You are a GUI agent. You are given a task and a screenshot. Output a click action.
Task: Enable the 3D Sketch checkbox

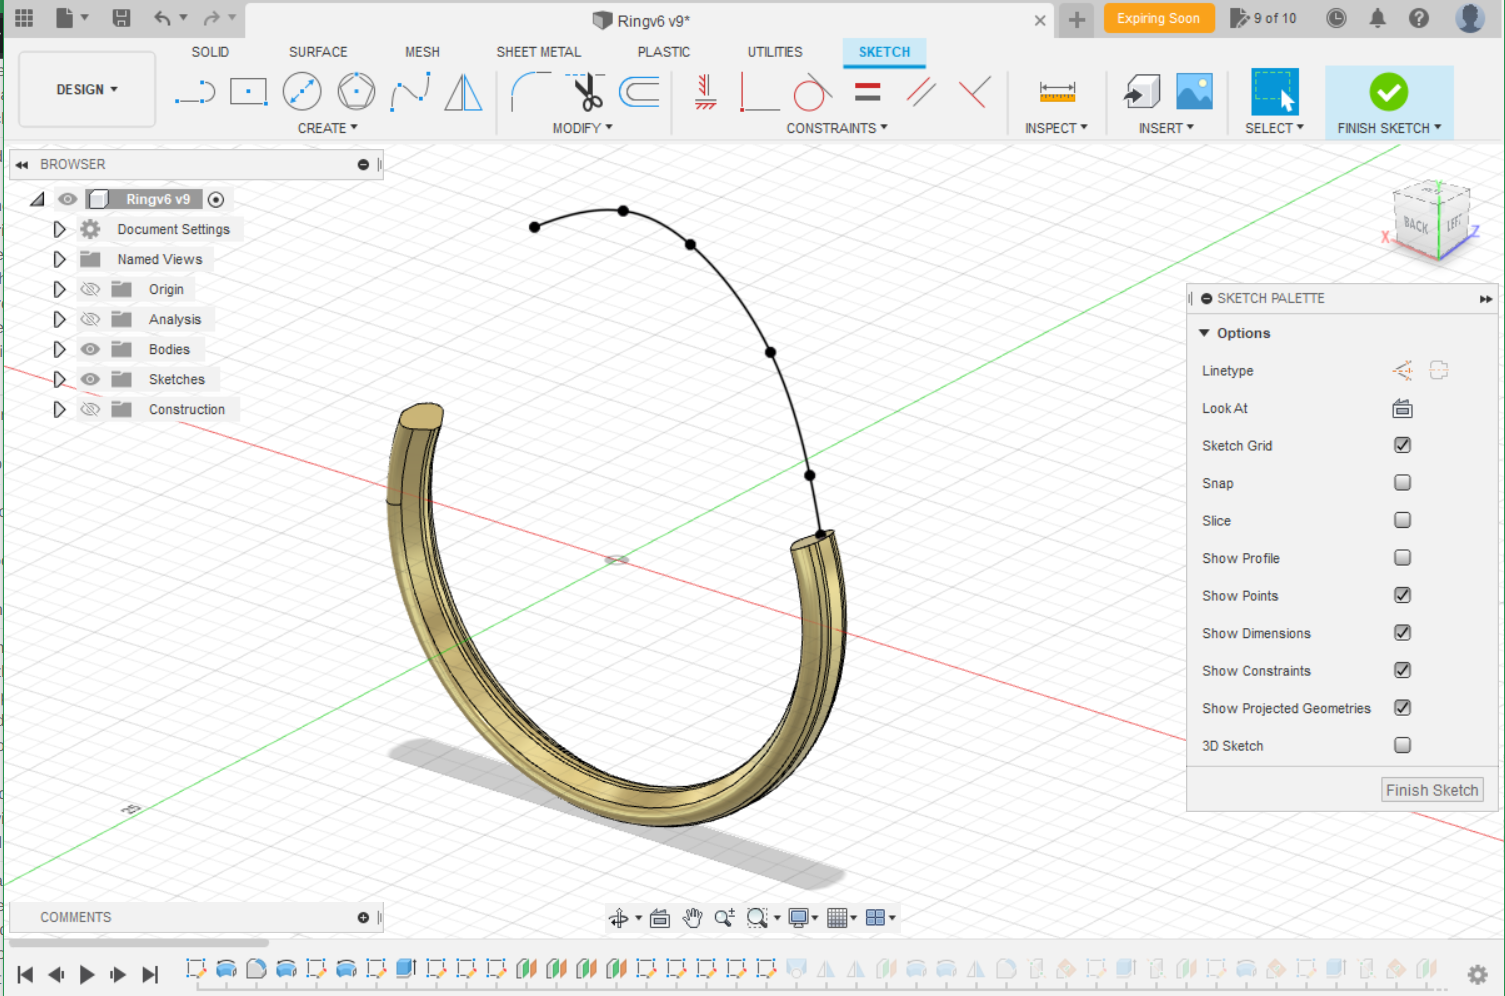[x=1402, y=745]
